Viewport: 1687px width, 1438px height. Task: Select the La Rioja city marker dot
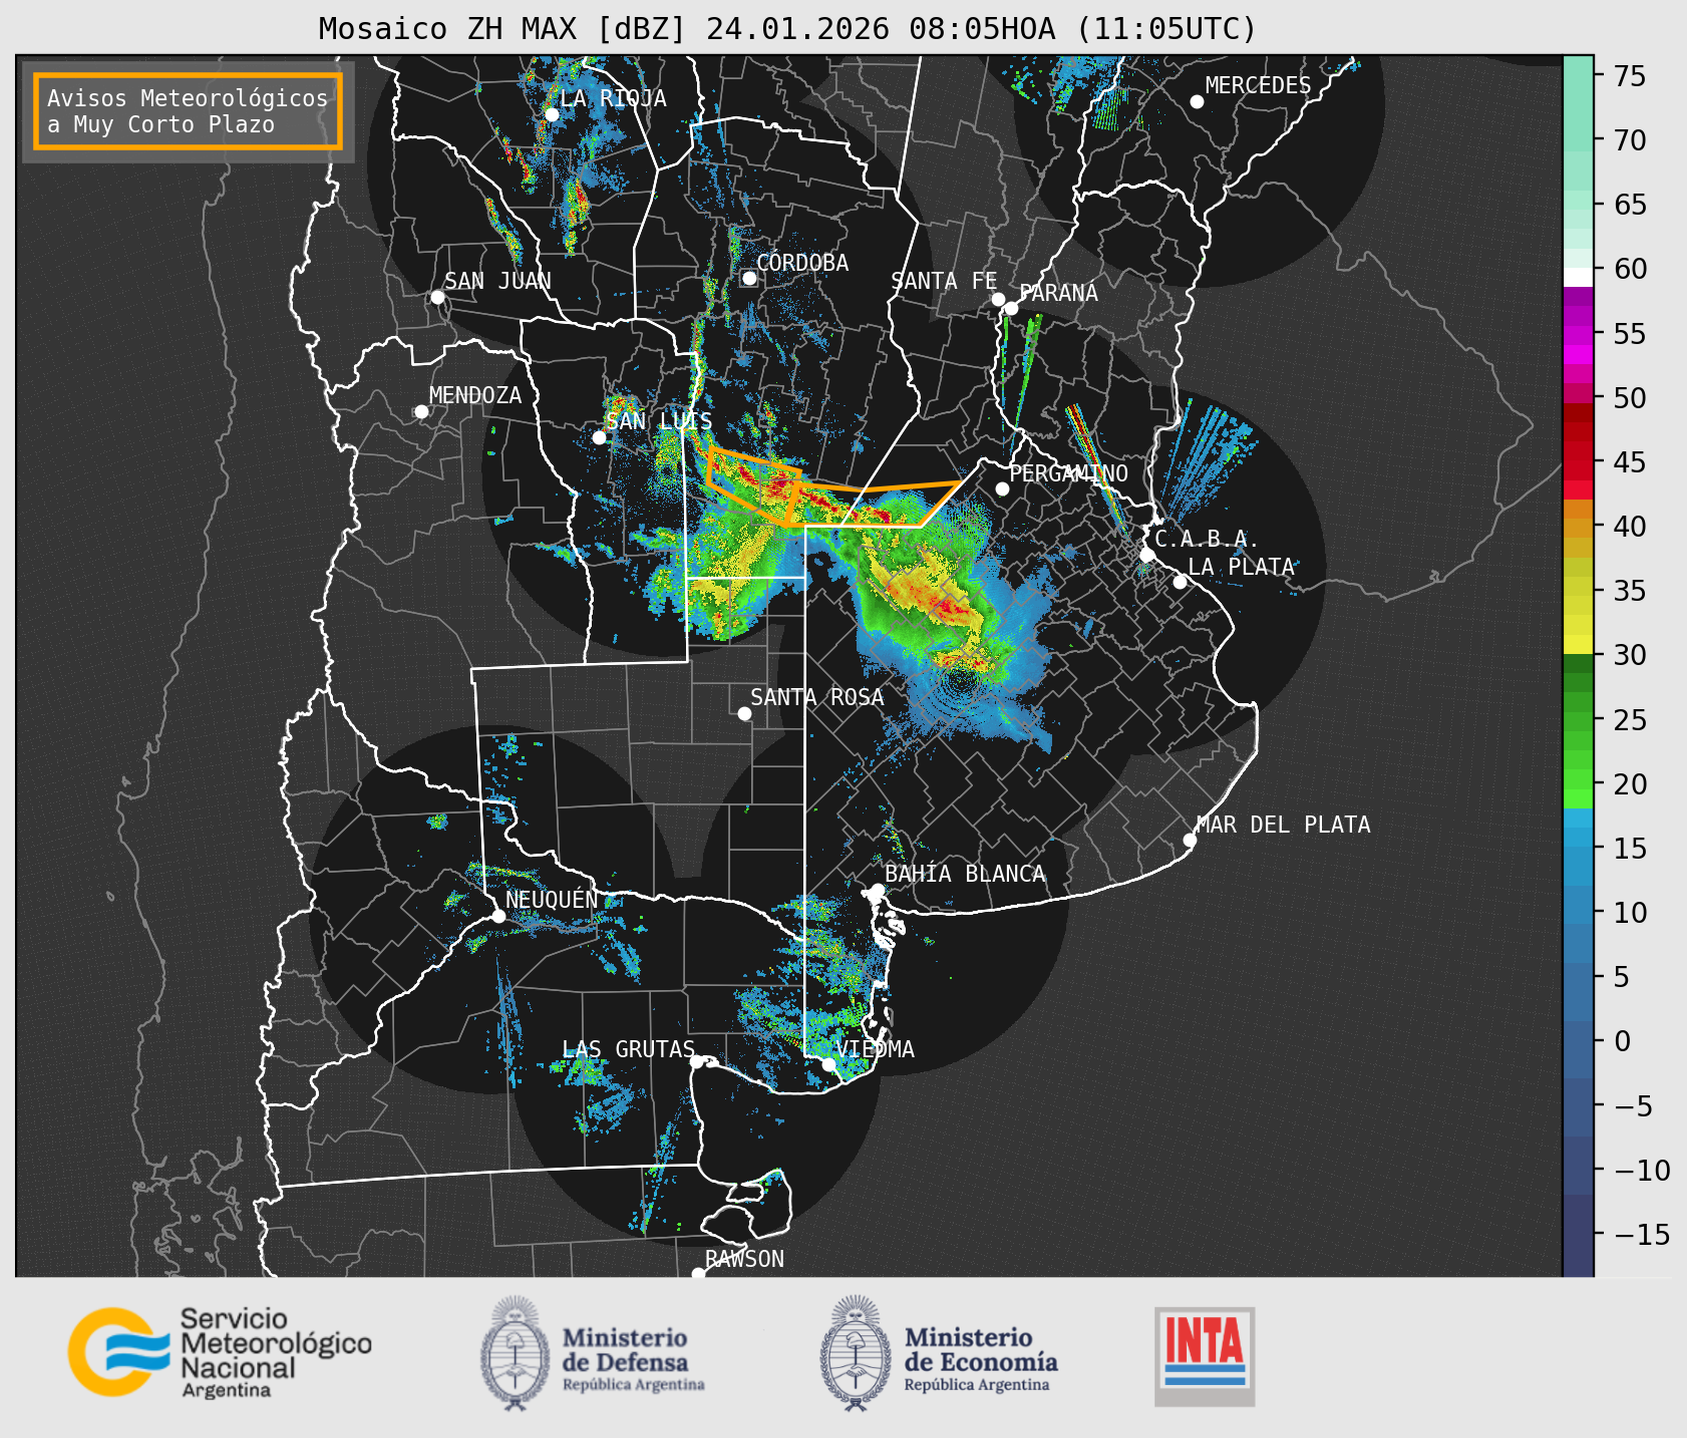pyautogui.click(x=552, y=115)
